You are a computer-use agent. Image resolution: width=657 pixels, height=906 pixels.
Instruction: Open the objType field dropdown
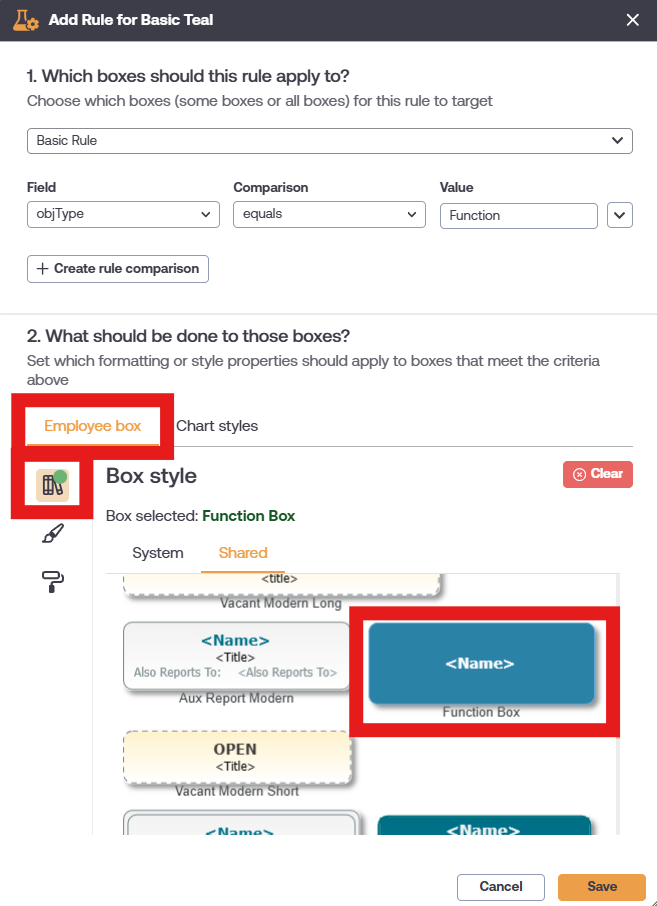click(123, 215)
